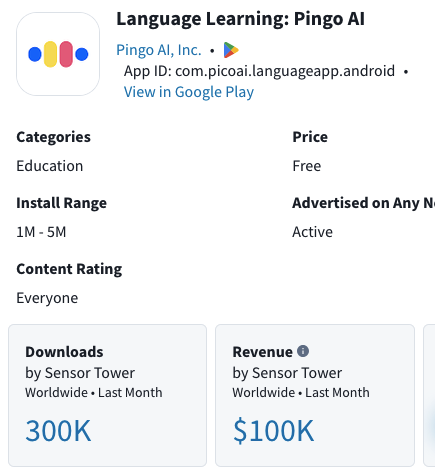435x473 pixels.
Task: Click the $100K revenue value
Action: tap(273, 431)
